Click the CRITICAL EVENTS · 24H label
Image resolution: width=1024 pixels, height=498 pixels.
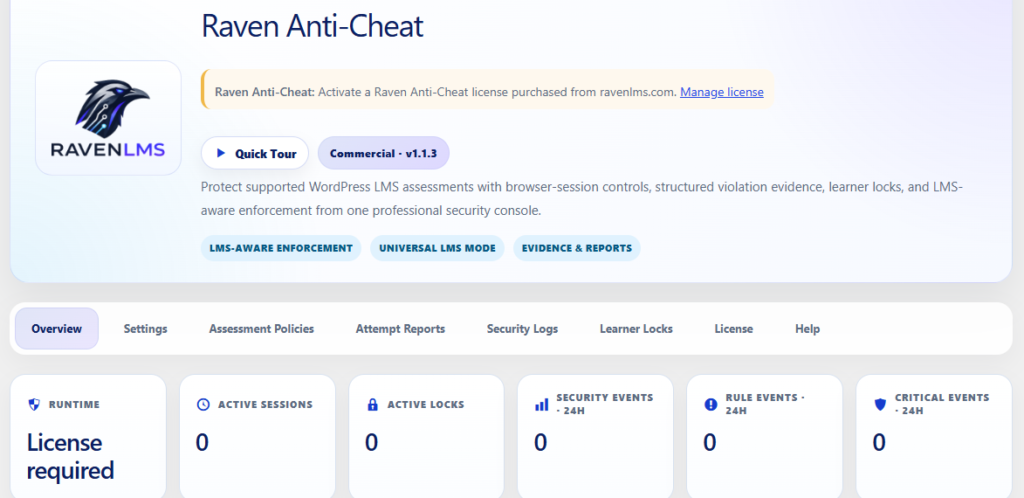[942, 404]
